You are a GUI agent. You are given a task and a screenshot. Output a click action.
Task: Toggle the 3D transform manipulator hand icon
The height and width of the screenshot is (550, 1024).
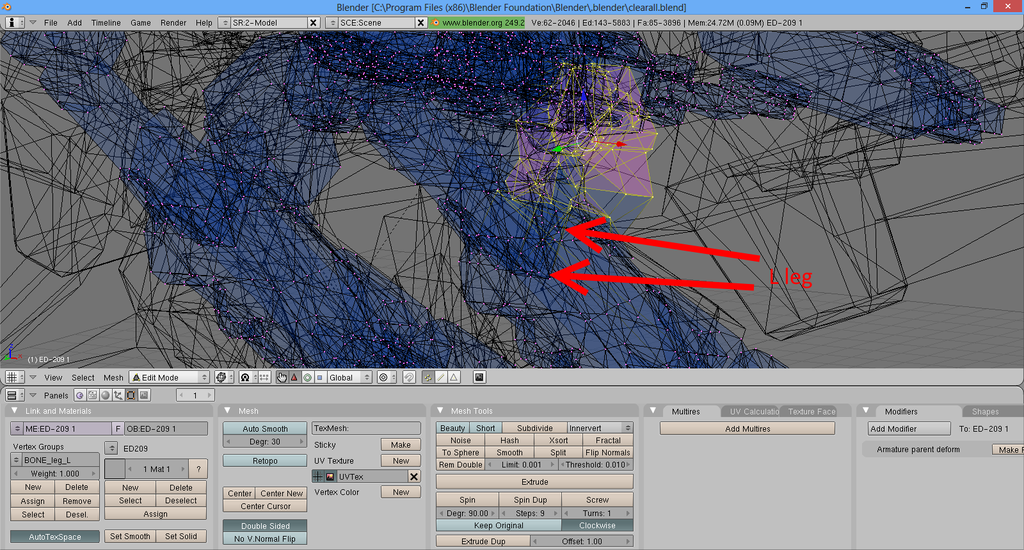281,378
